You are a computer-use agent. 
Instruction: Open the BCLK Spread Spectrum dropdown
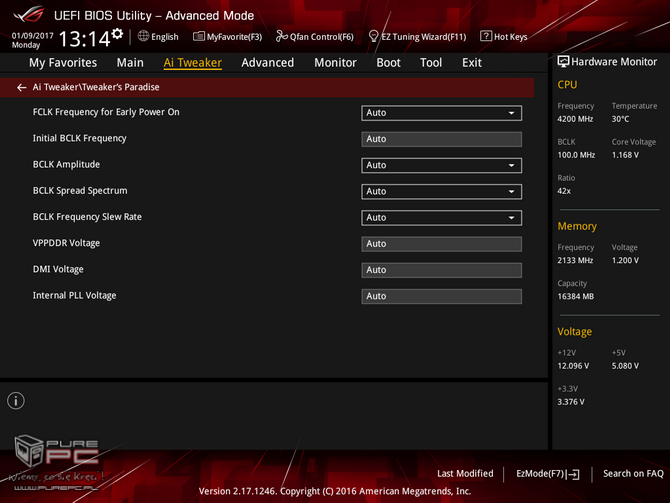(x=441, y=191)
